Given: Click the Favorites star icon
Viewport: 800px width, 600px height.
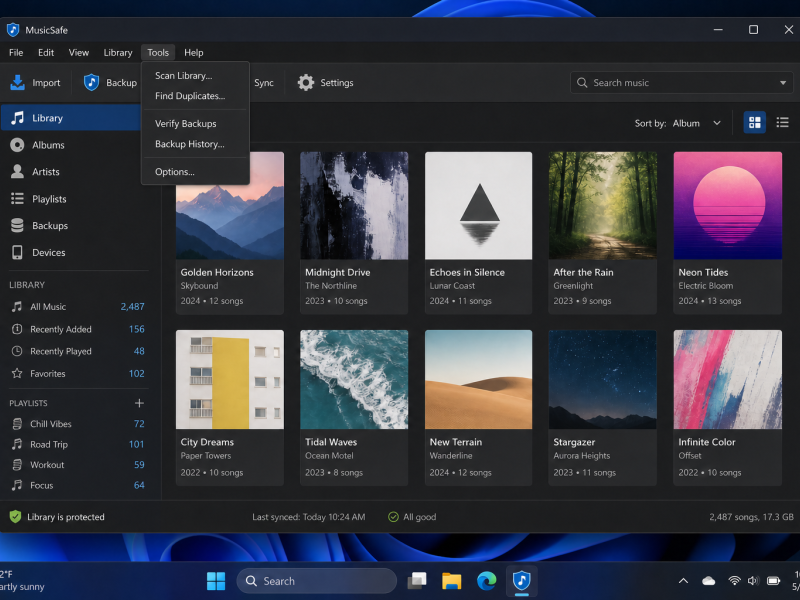Looking at the screenshot, I should click(17, 373).
